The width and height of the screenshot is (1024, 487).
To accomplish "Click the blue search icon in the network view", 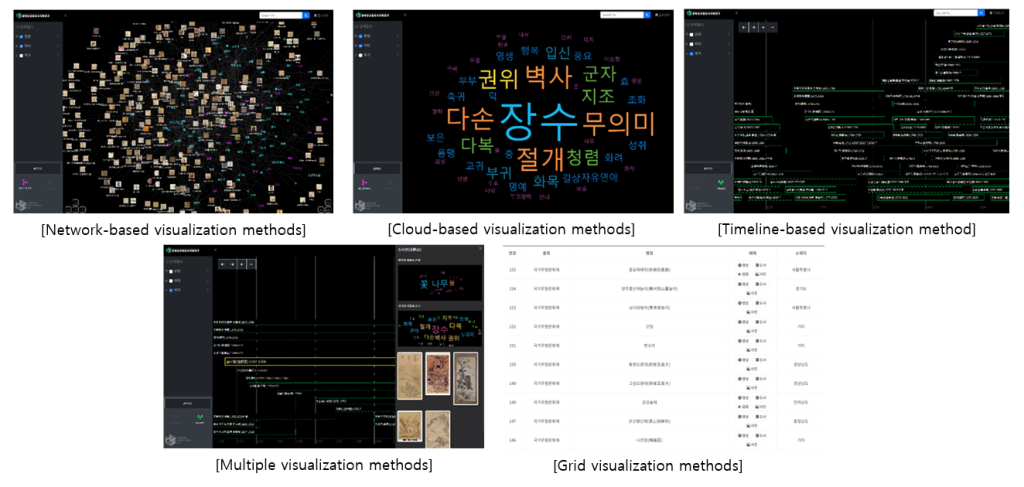I will tap(306, 16).
